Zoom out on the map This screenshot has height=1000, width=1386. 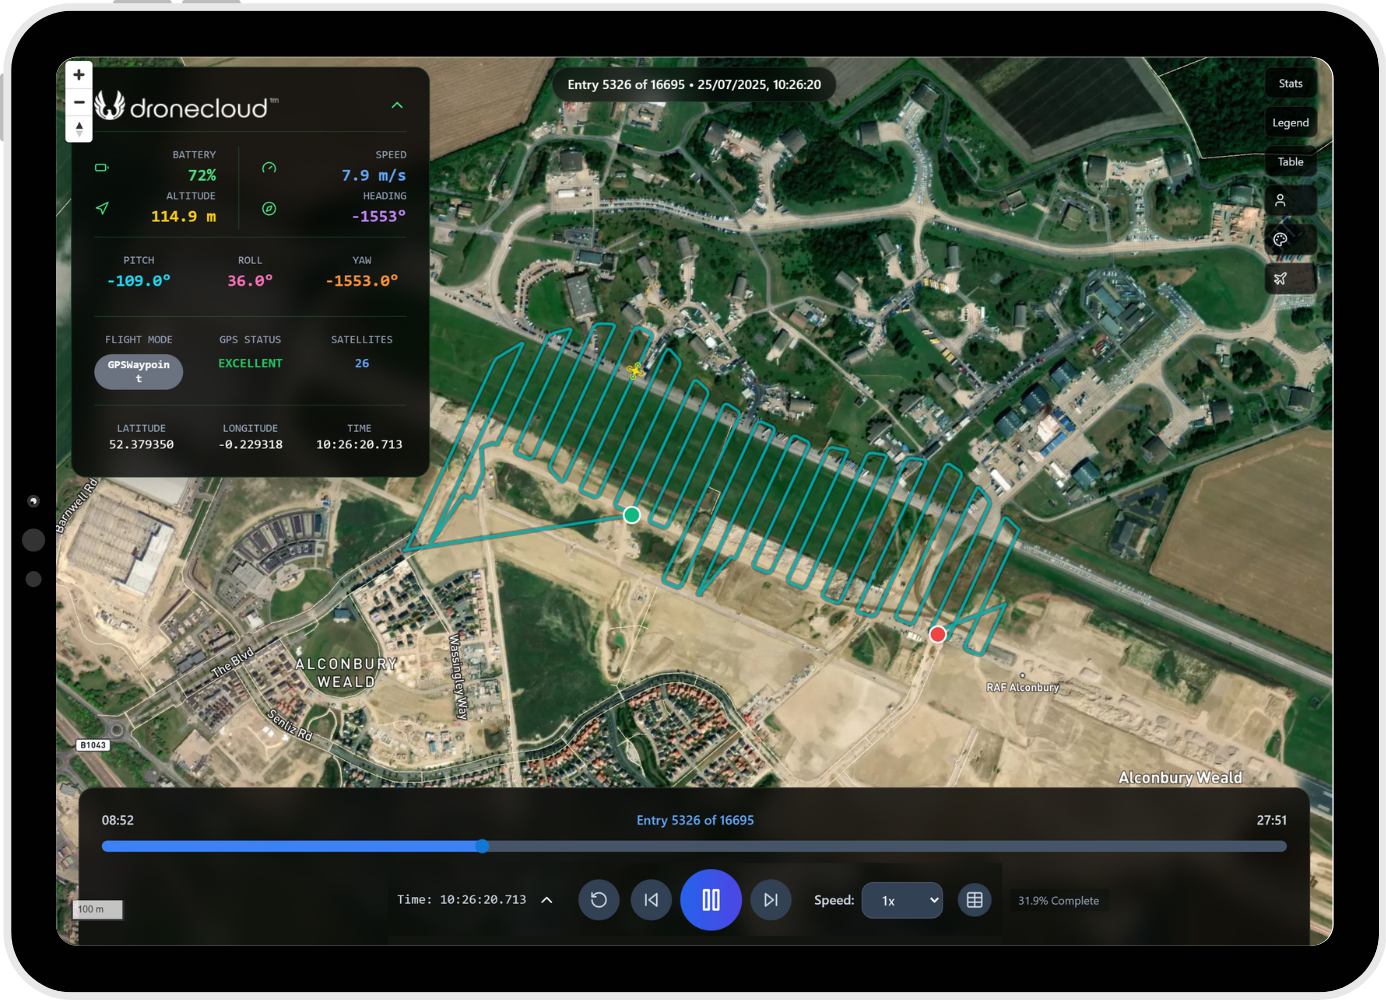pos(79,102)
